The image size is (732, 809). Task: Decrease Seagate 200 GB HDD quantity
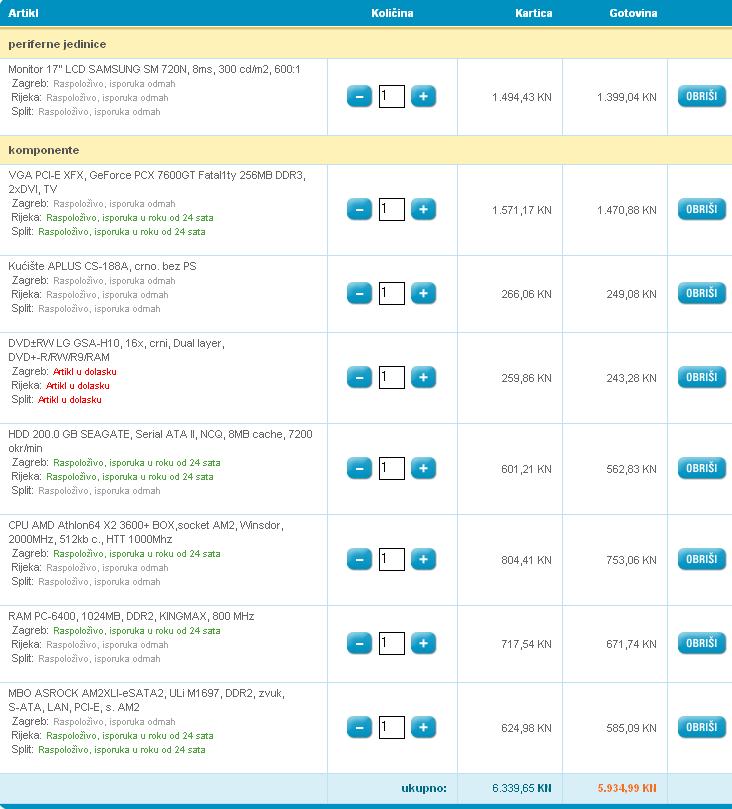pos(360,469)
